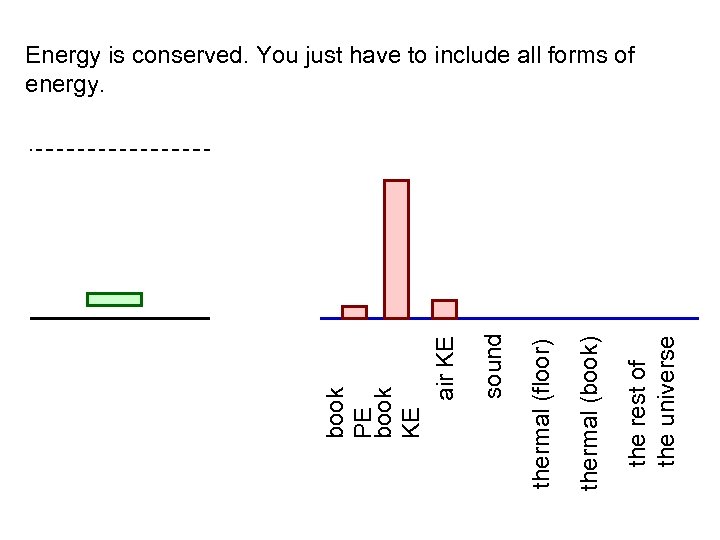Click the "book KE" axis label

coord(397,412)
